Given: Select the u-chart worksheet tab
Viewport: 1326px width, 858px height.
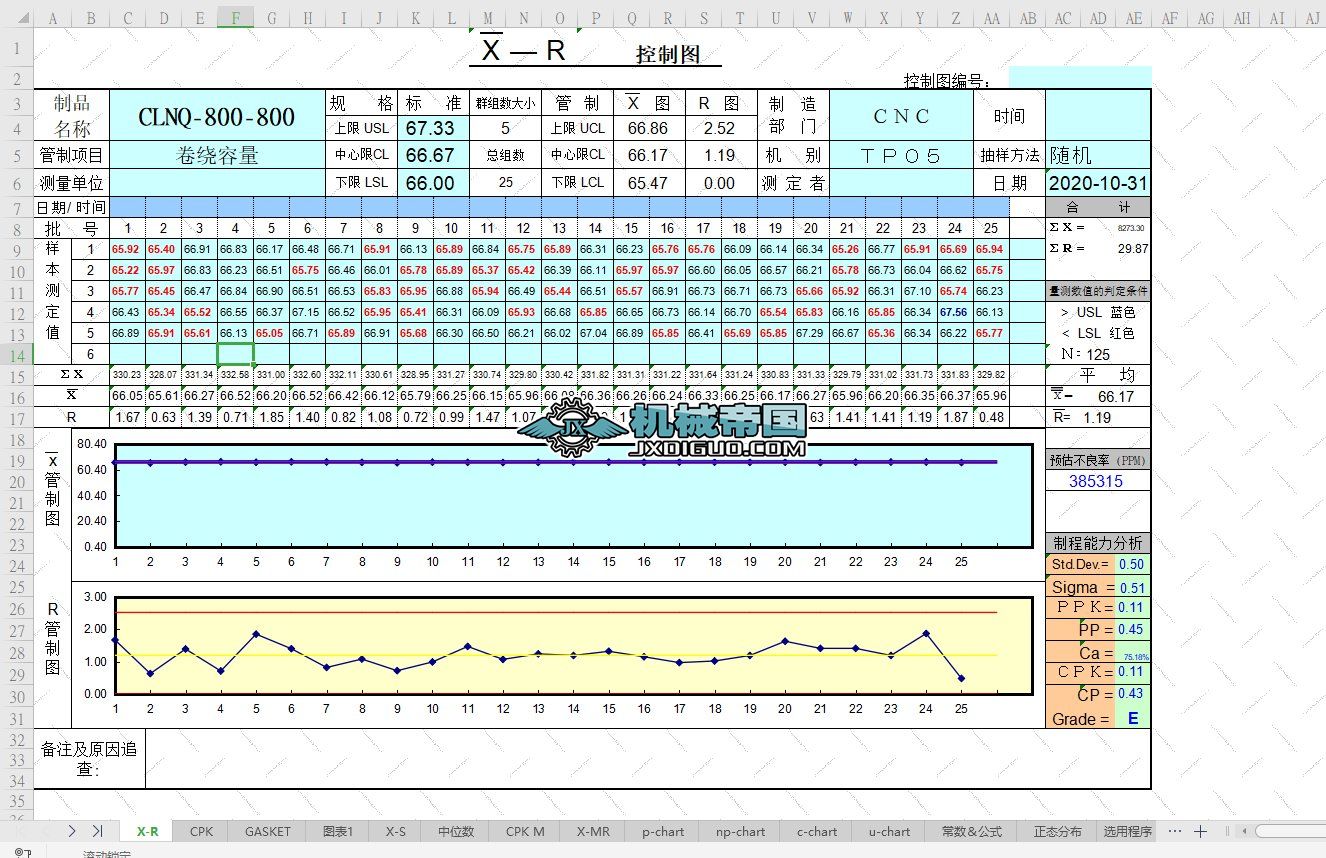Looking at the screenshot, I should pos(888,831).
